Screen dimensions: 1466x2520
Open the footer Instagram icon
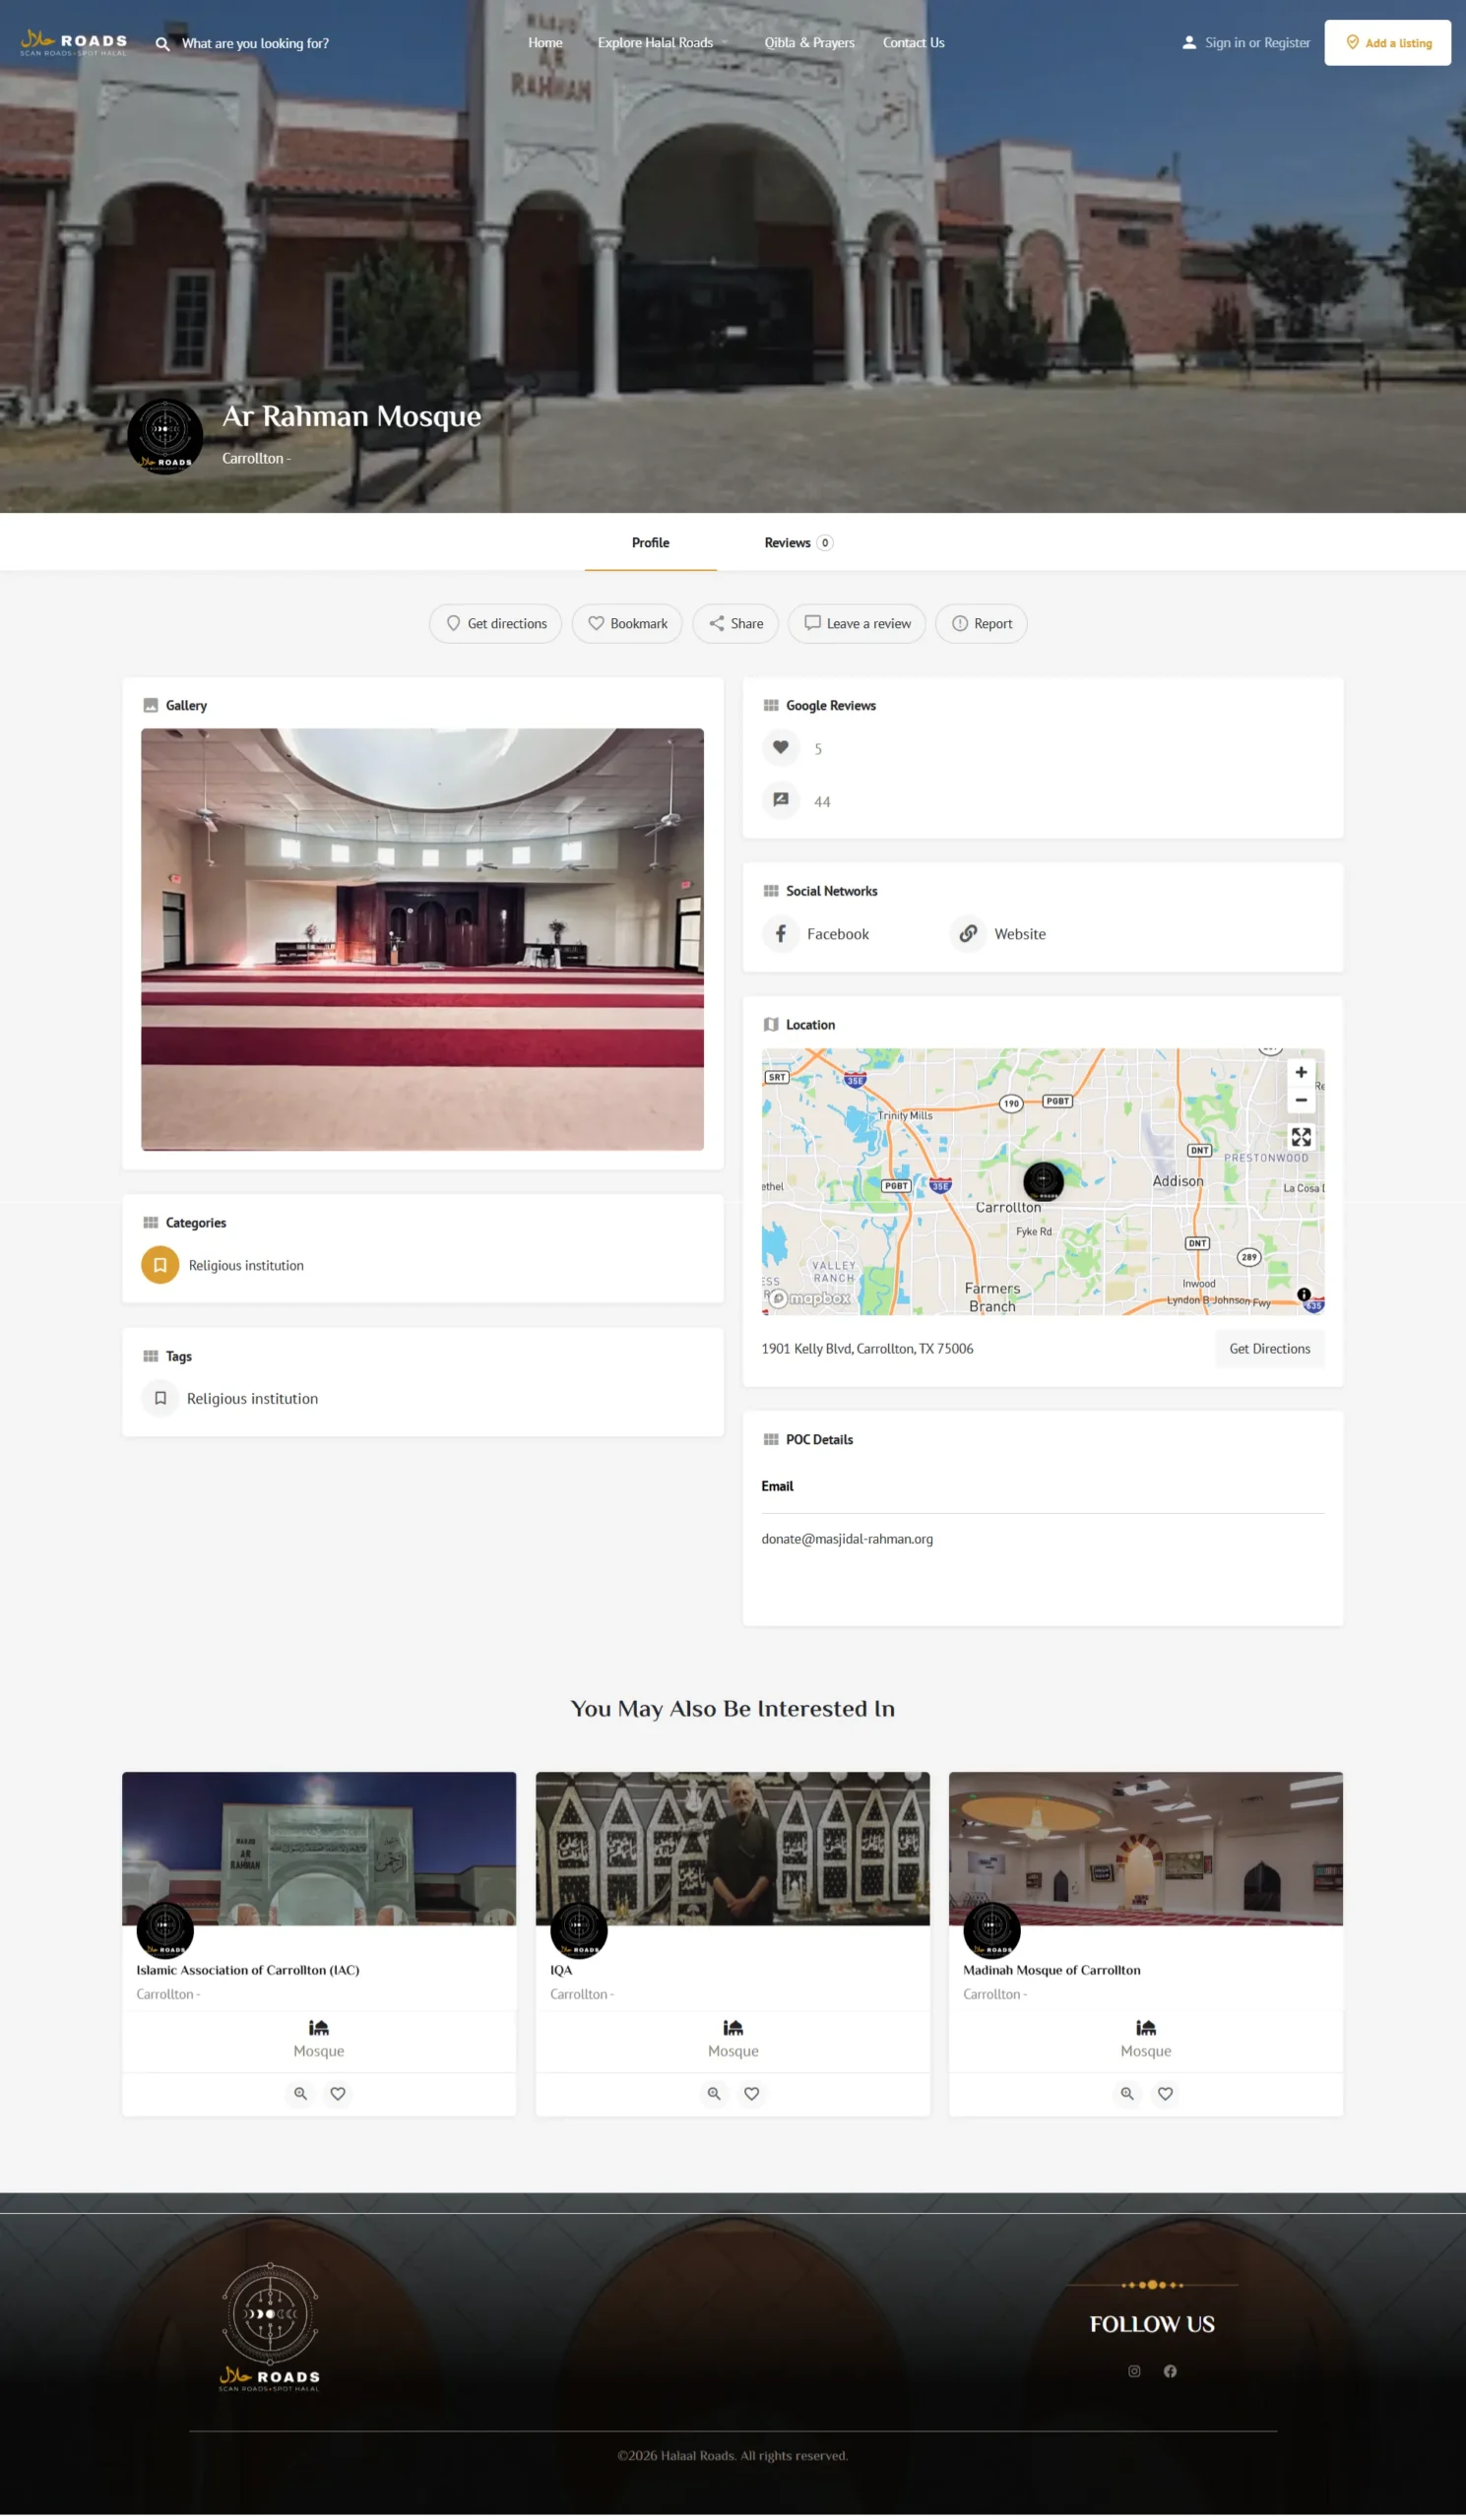(1134, 2371)
